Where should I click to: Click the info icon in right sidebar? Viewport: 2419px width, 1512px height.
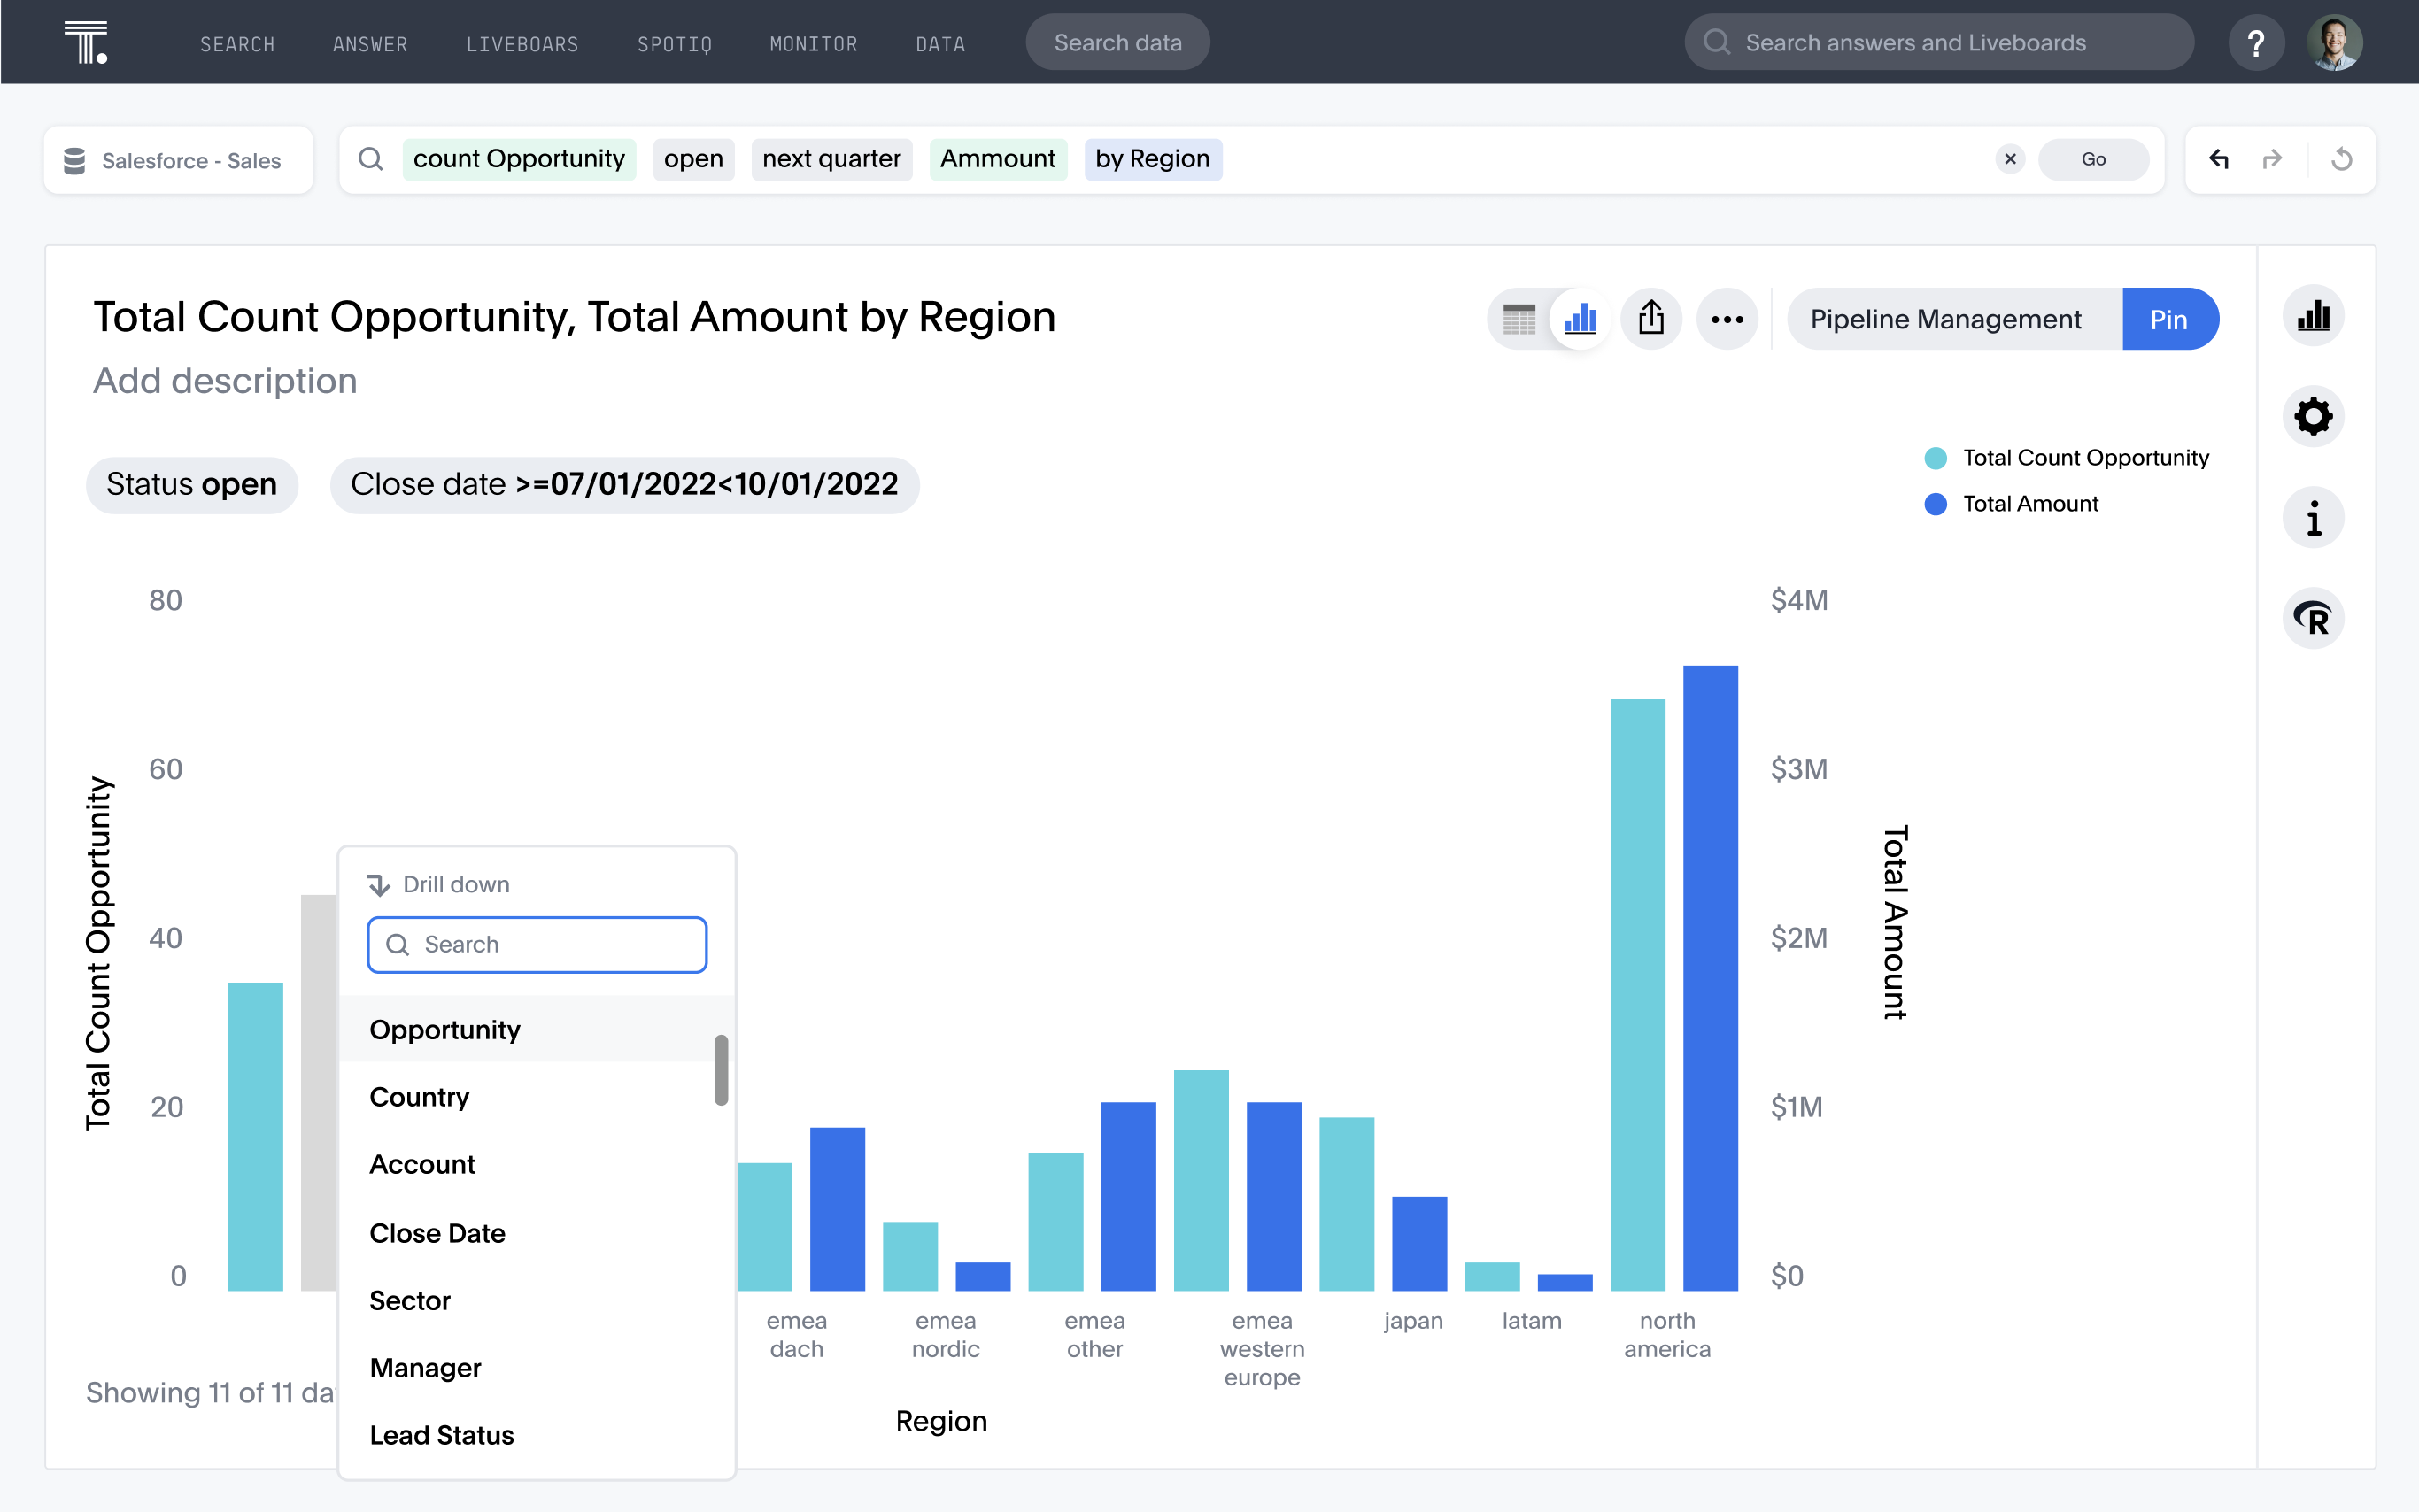click(x=2315, y=517)
